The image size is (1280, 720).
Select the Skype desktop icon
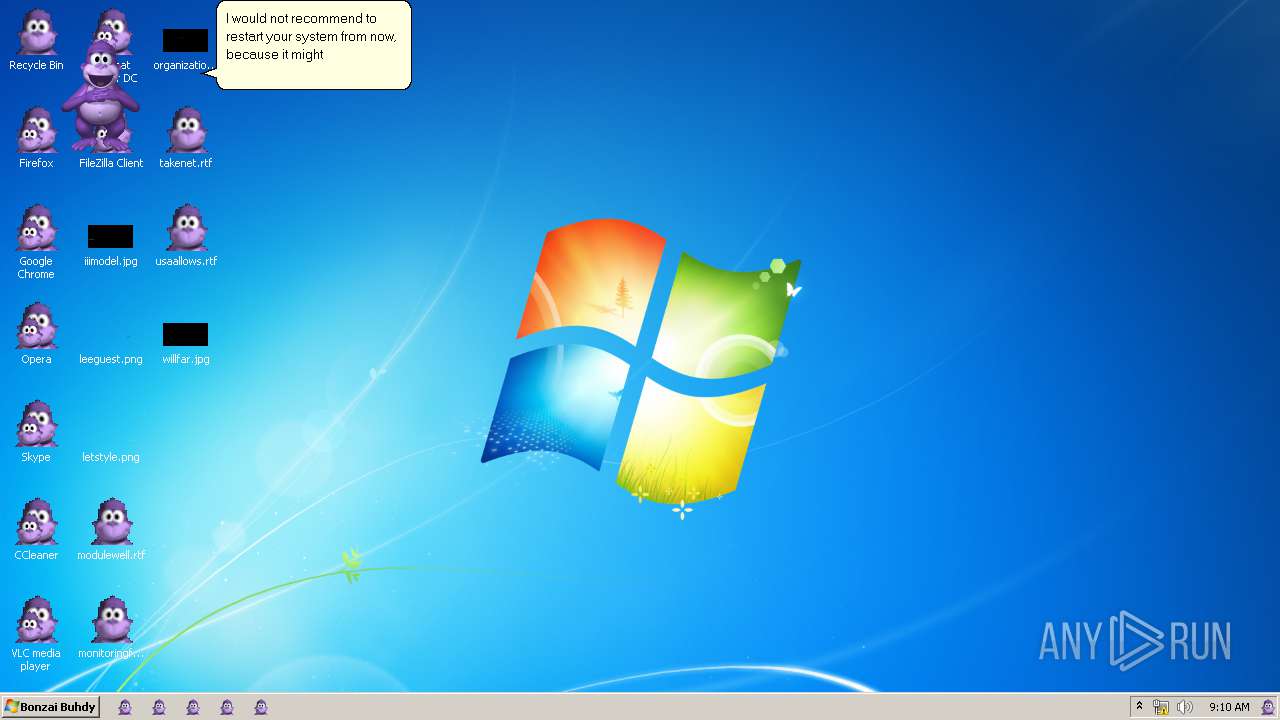tap(36, 425)
